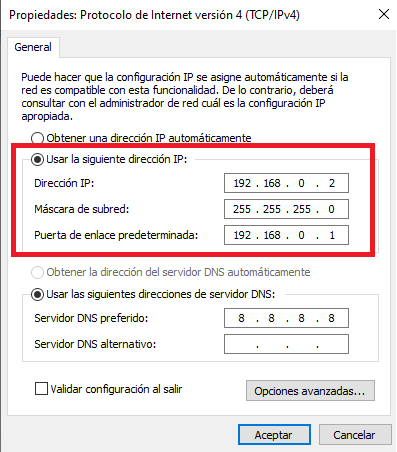Click second octet '168' of IP address
This screenshot has height=452, width=397.
[272, 183]
